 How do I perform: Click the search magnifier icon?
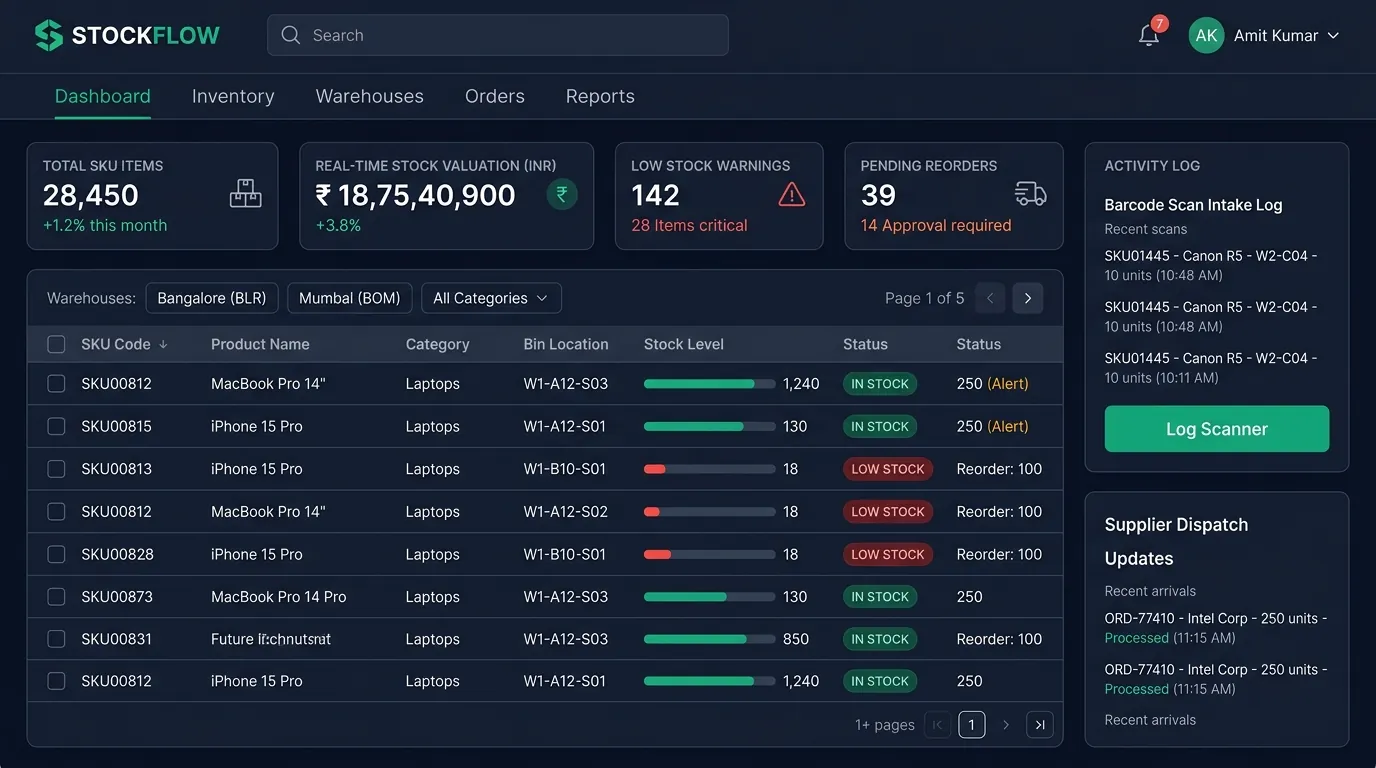(x=291, y=35)
